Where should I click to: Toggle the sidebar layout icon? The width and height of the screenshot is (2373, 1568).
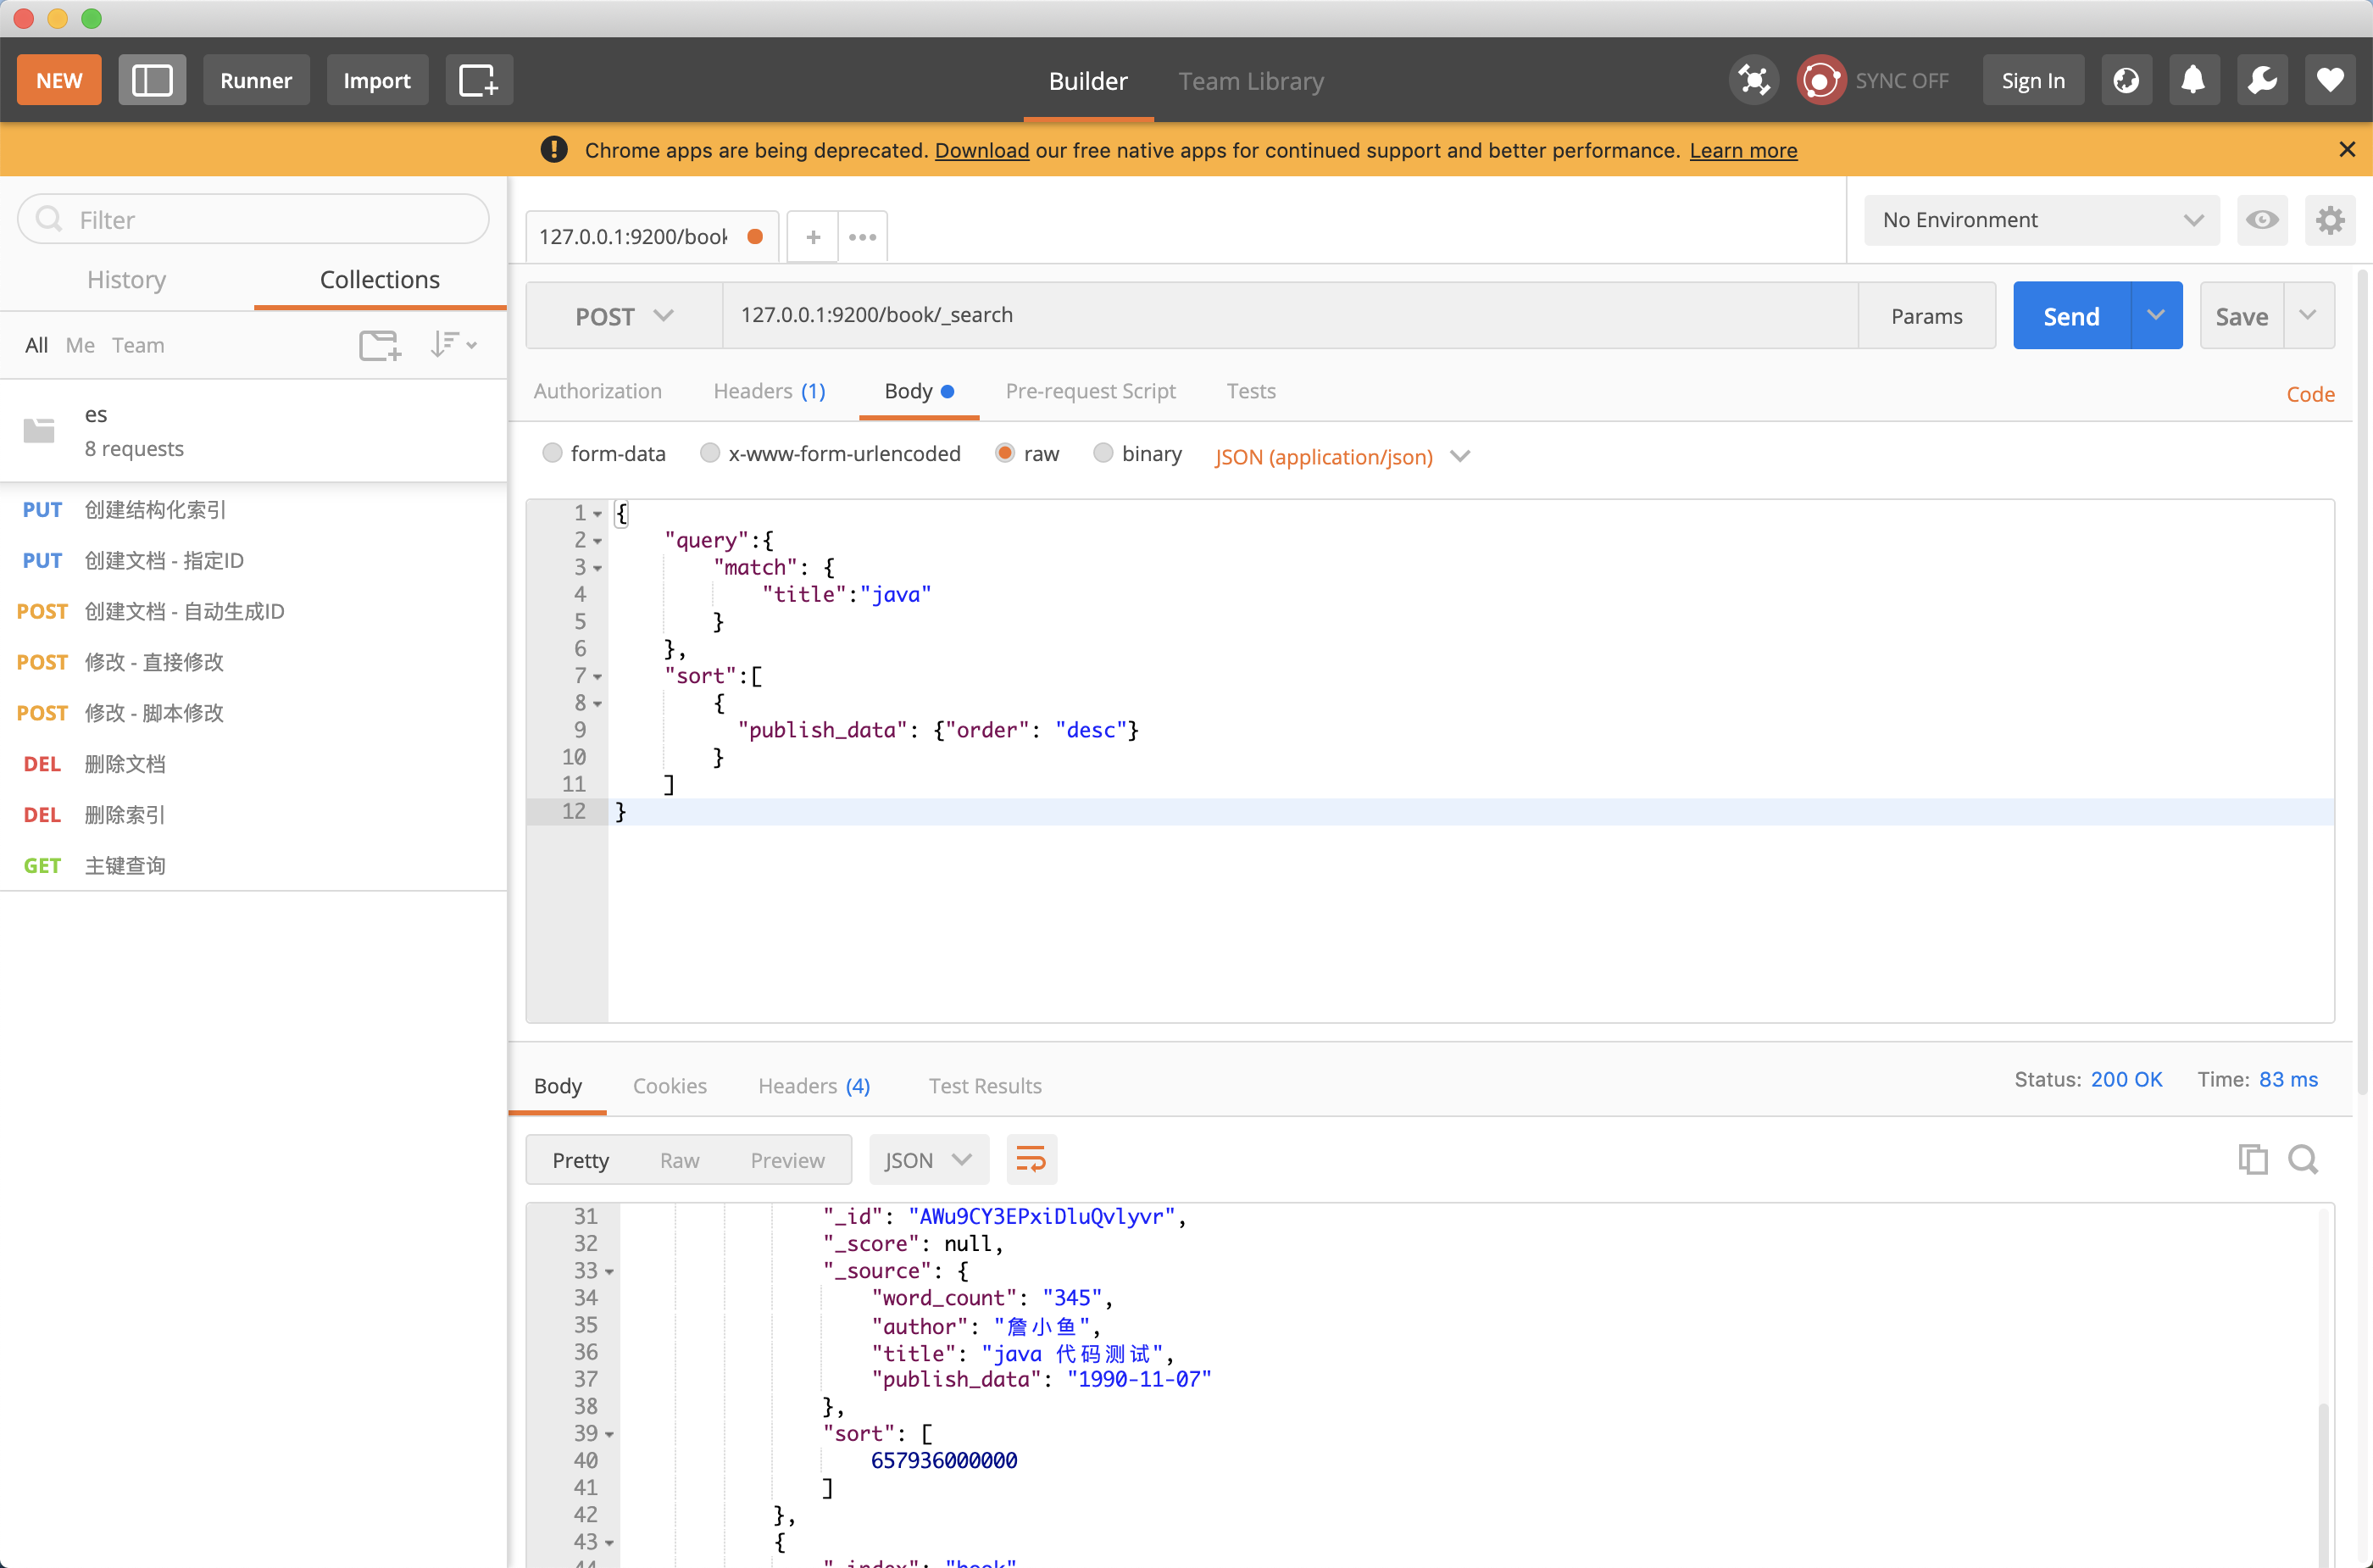pos(152,80)
